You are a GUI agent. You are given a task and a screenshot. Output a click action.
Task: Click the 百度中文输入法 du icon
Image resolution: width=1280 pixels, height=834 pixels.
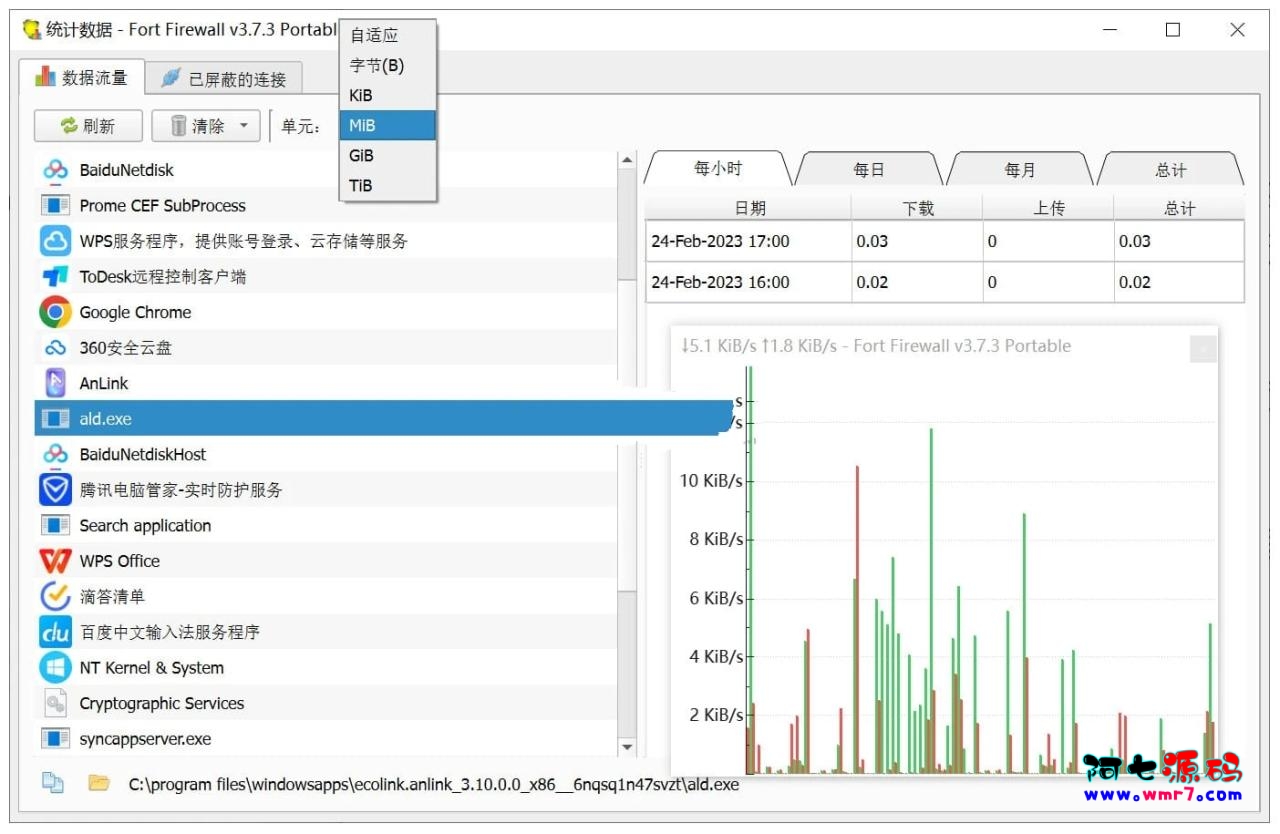click(x=55, y=632)
